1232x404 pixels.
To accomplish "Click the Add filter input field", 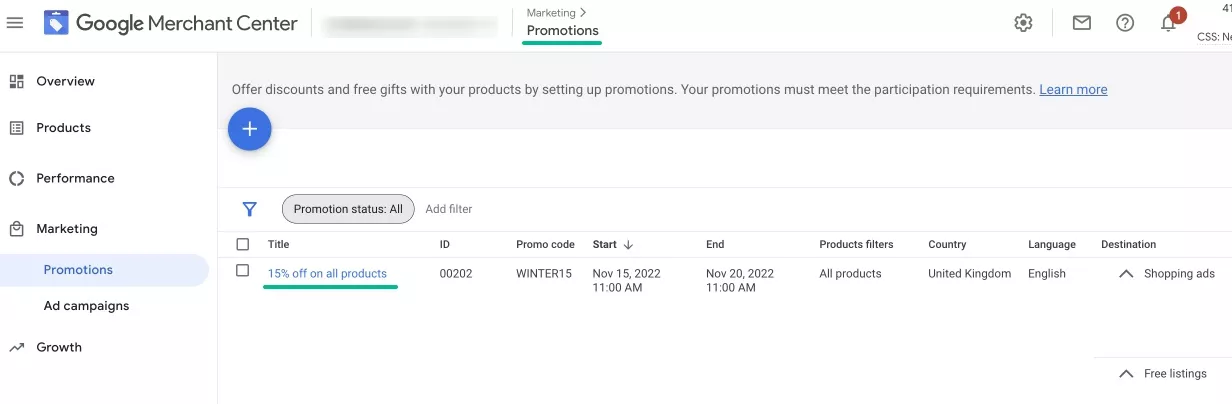I will 449,209.
